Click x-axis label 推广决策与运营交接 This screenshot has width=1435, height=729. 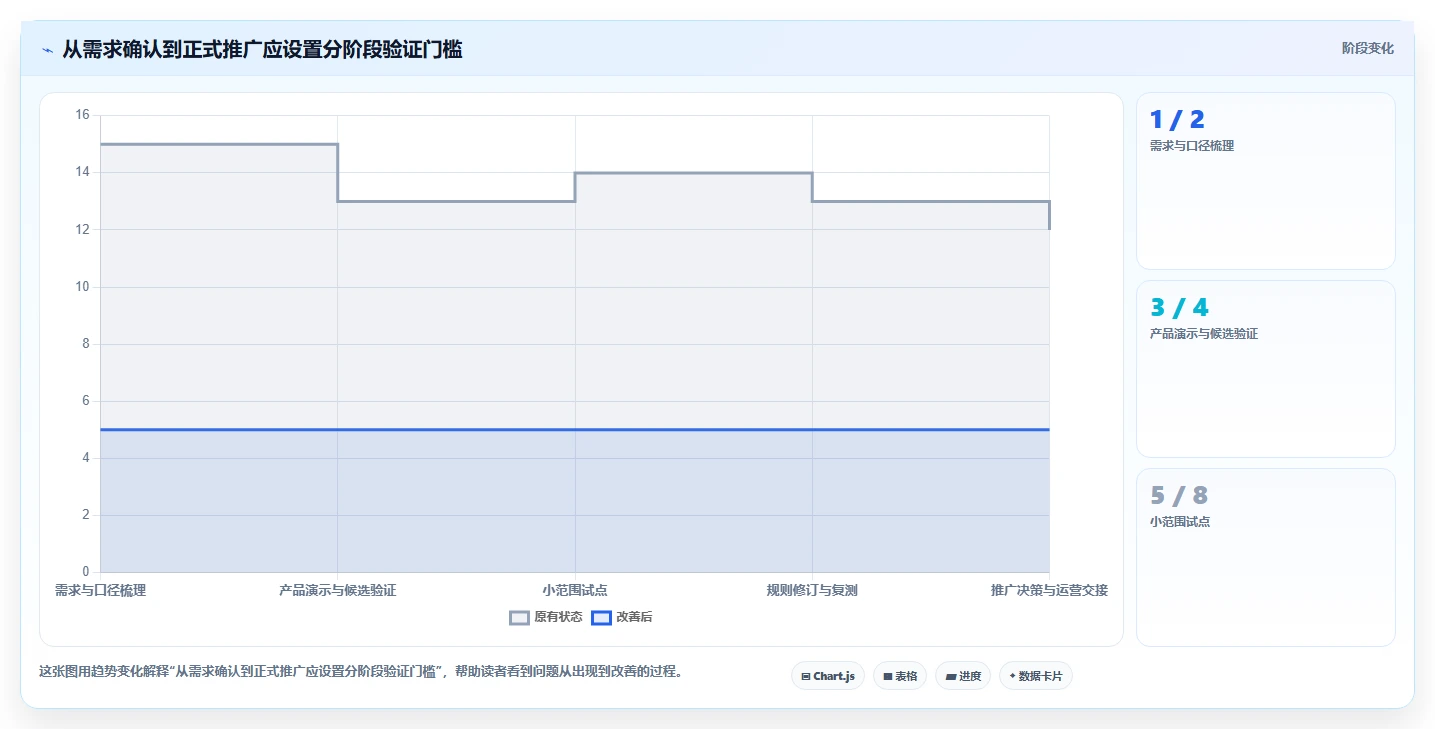pyautogui.click(x=1049, y=590)
